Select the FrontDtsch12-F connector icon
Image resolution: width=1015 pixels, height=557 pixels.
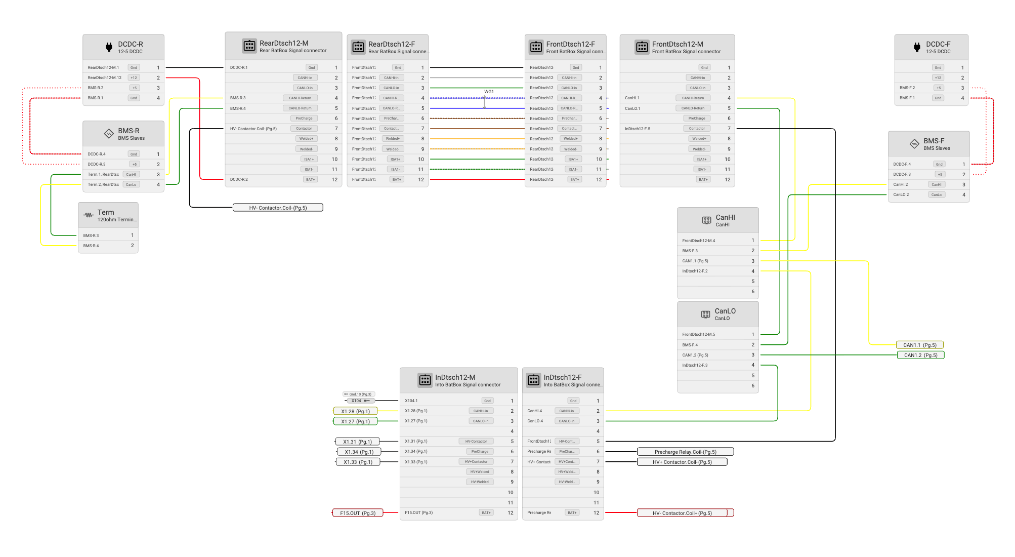(x=536, y=47)
